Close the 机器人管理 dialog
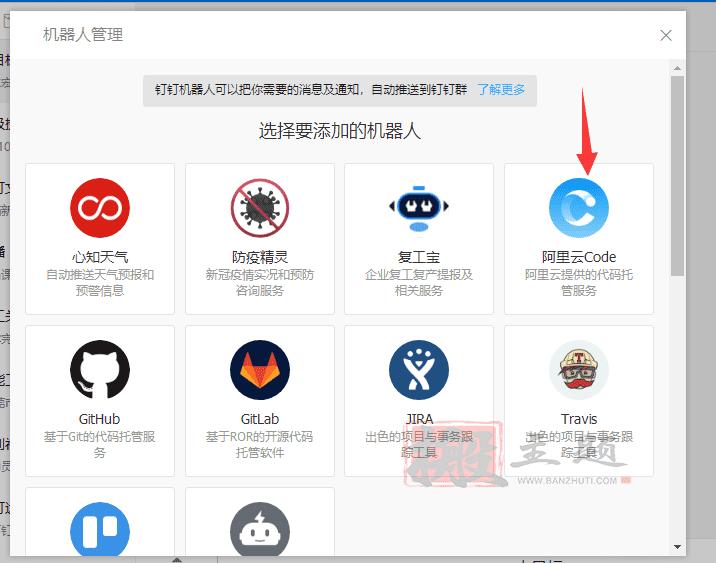The width and height of the screenshot is (716, 563). pyautogui.click(x=666, y=35)
